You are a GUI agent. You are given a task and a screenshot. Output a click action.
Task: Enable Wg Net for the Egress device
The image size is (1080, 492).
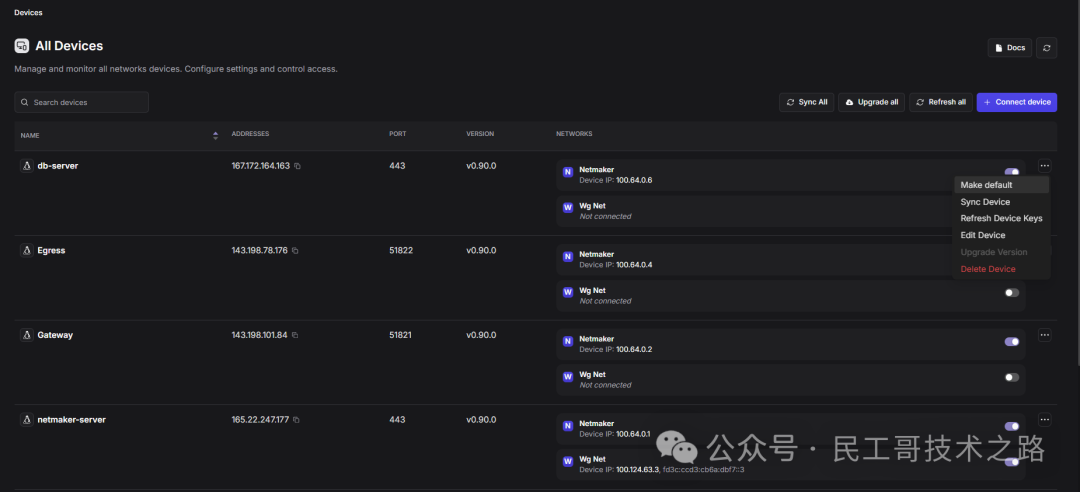(x=1011, y=293)
